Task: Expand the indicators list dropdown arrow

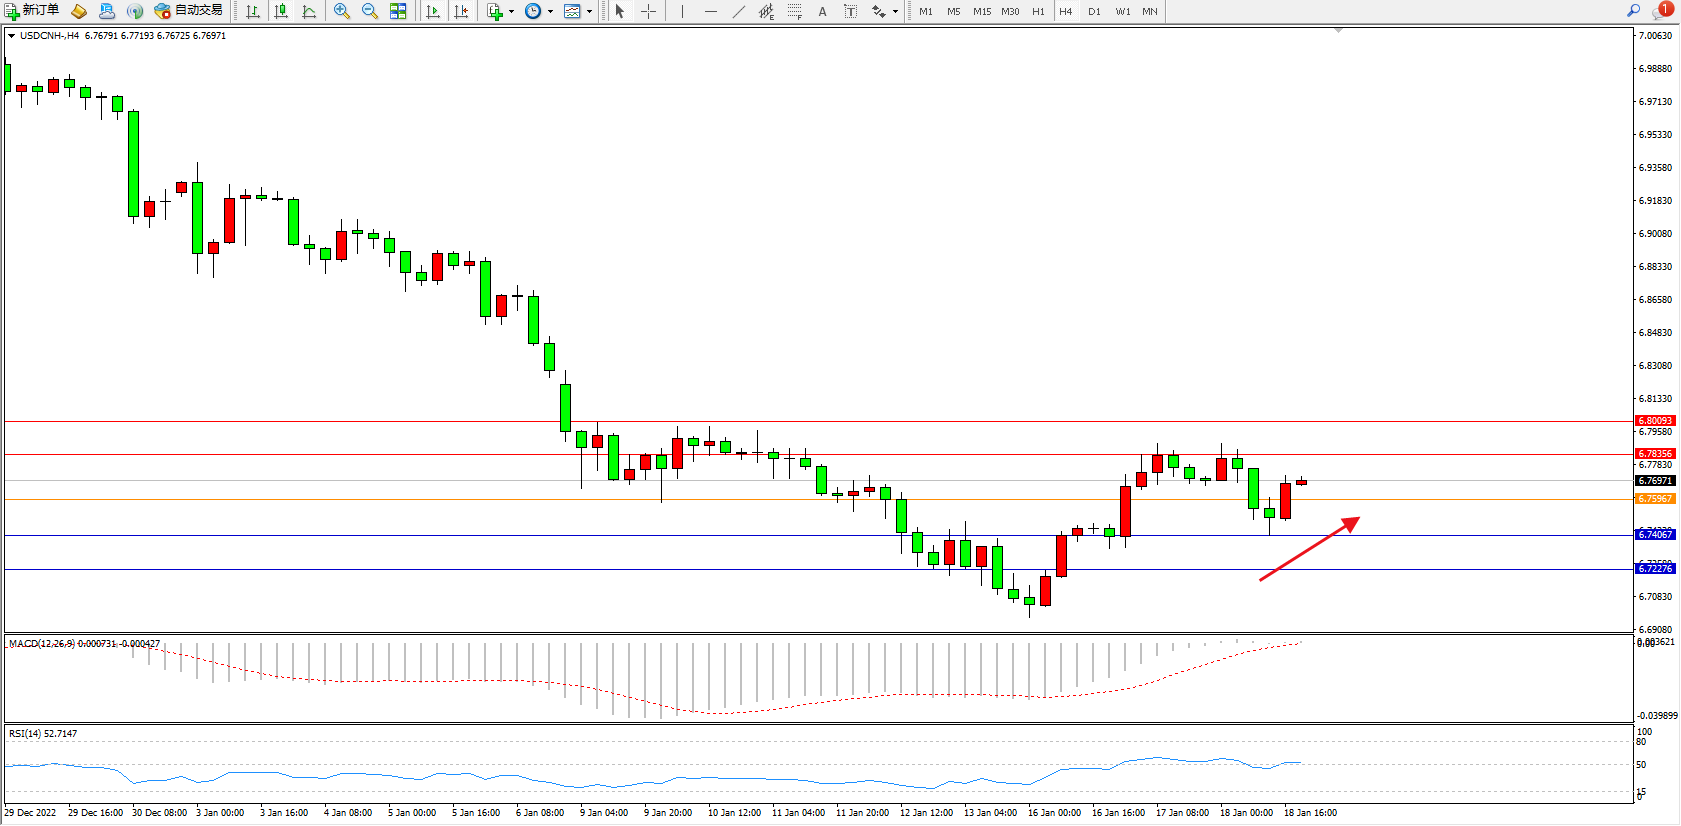Action: (x=511, y=11)
